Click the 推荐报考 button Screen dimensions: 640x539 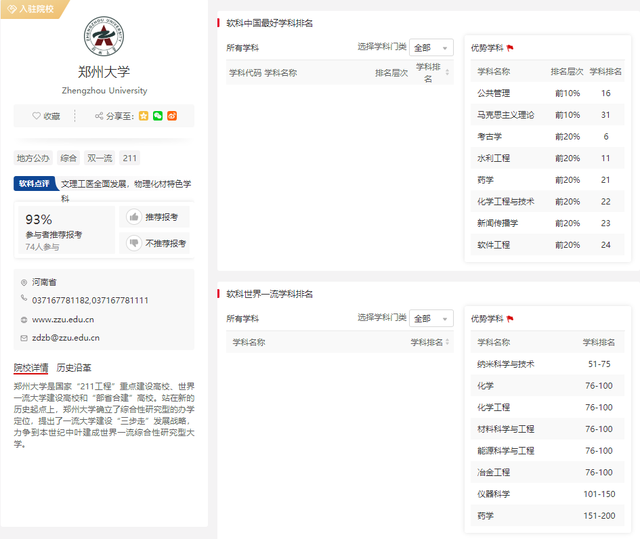154,217
